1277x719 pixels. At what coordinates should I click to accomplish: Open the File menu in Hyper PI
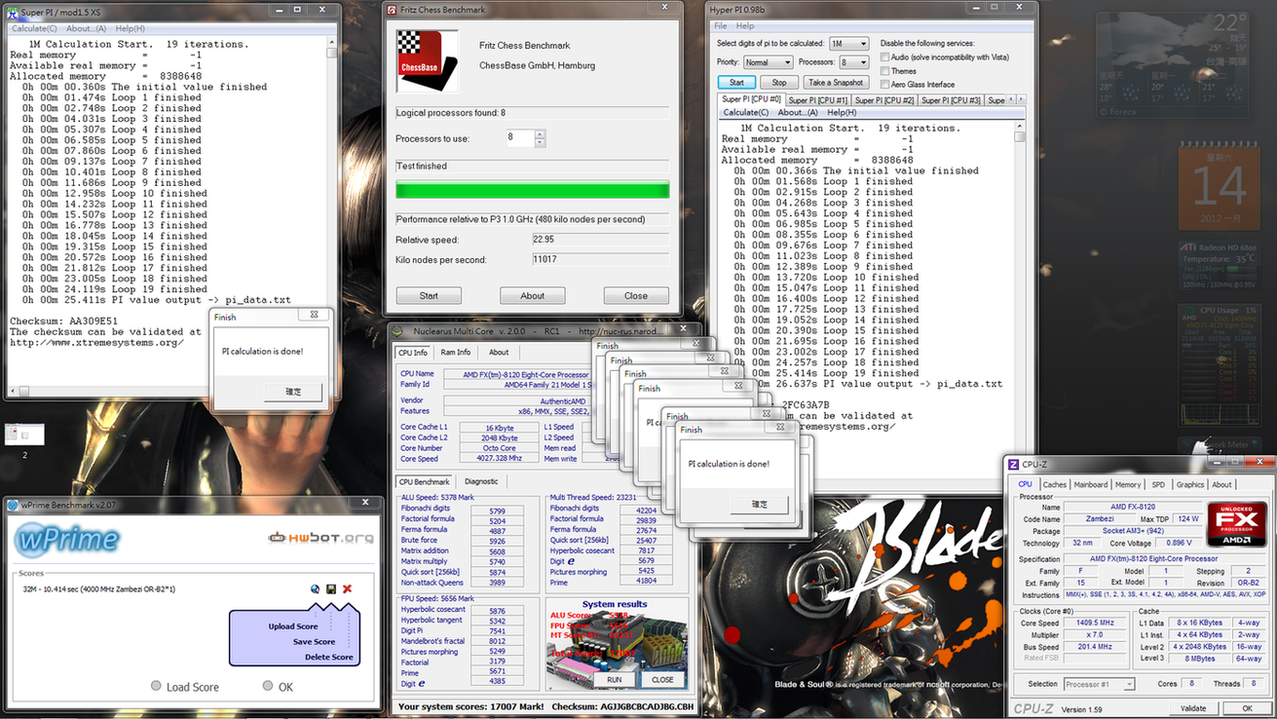coord(720,26)
